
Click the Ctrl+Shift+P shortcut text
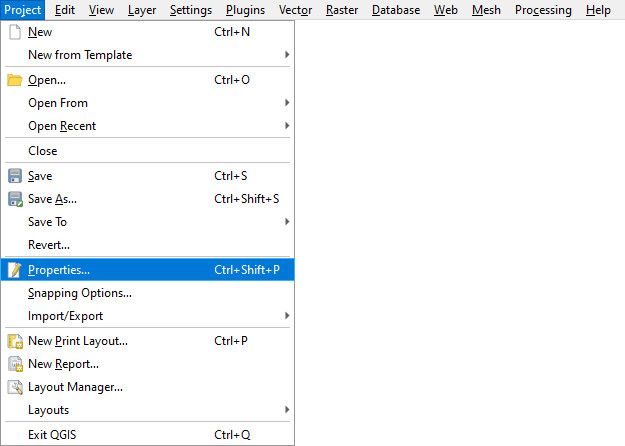click(247, 270)
